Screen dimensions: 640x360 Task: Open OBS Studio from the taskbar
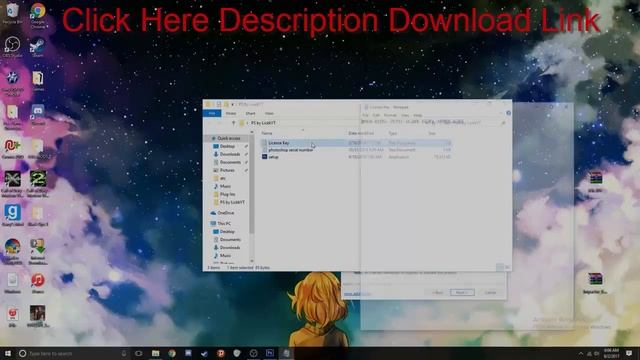tap(253, 353)
